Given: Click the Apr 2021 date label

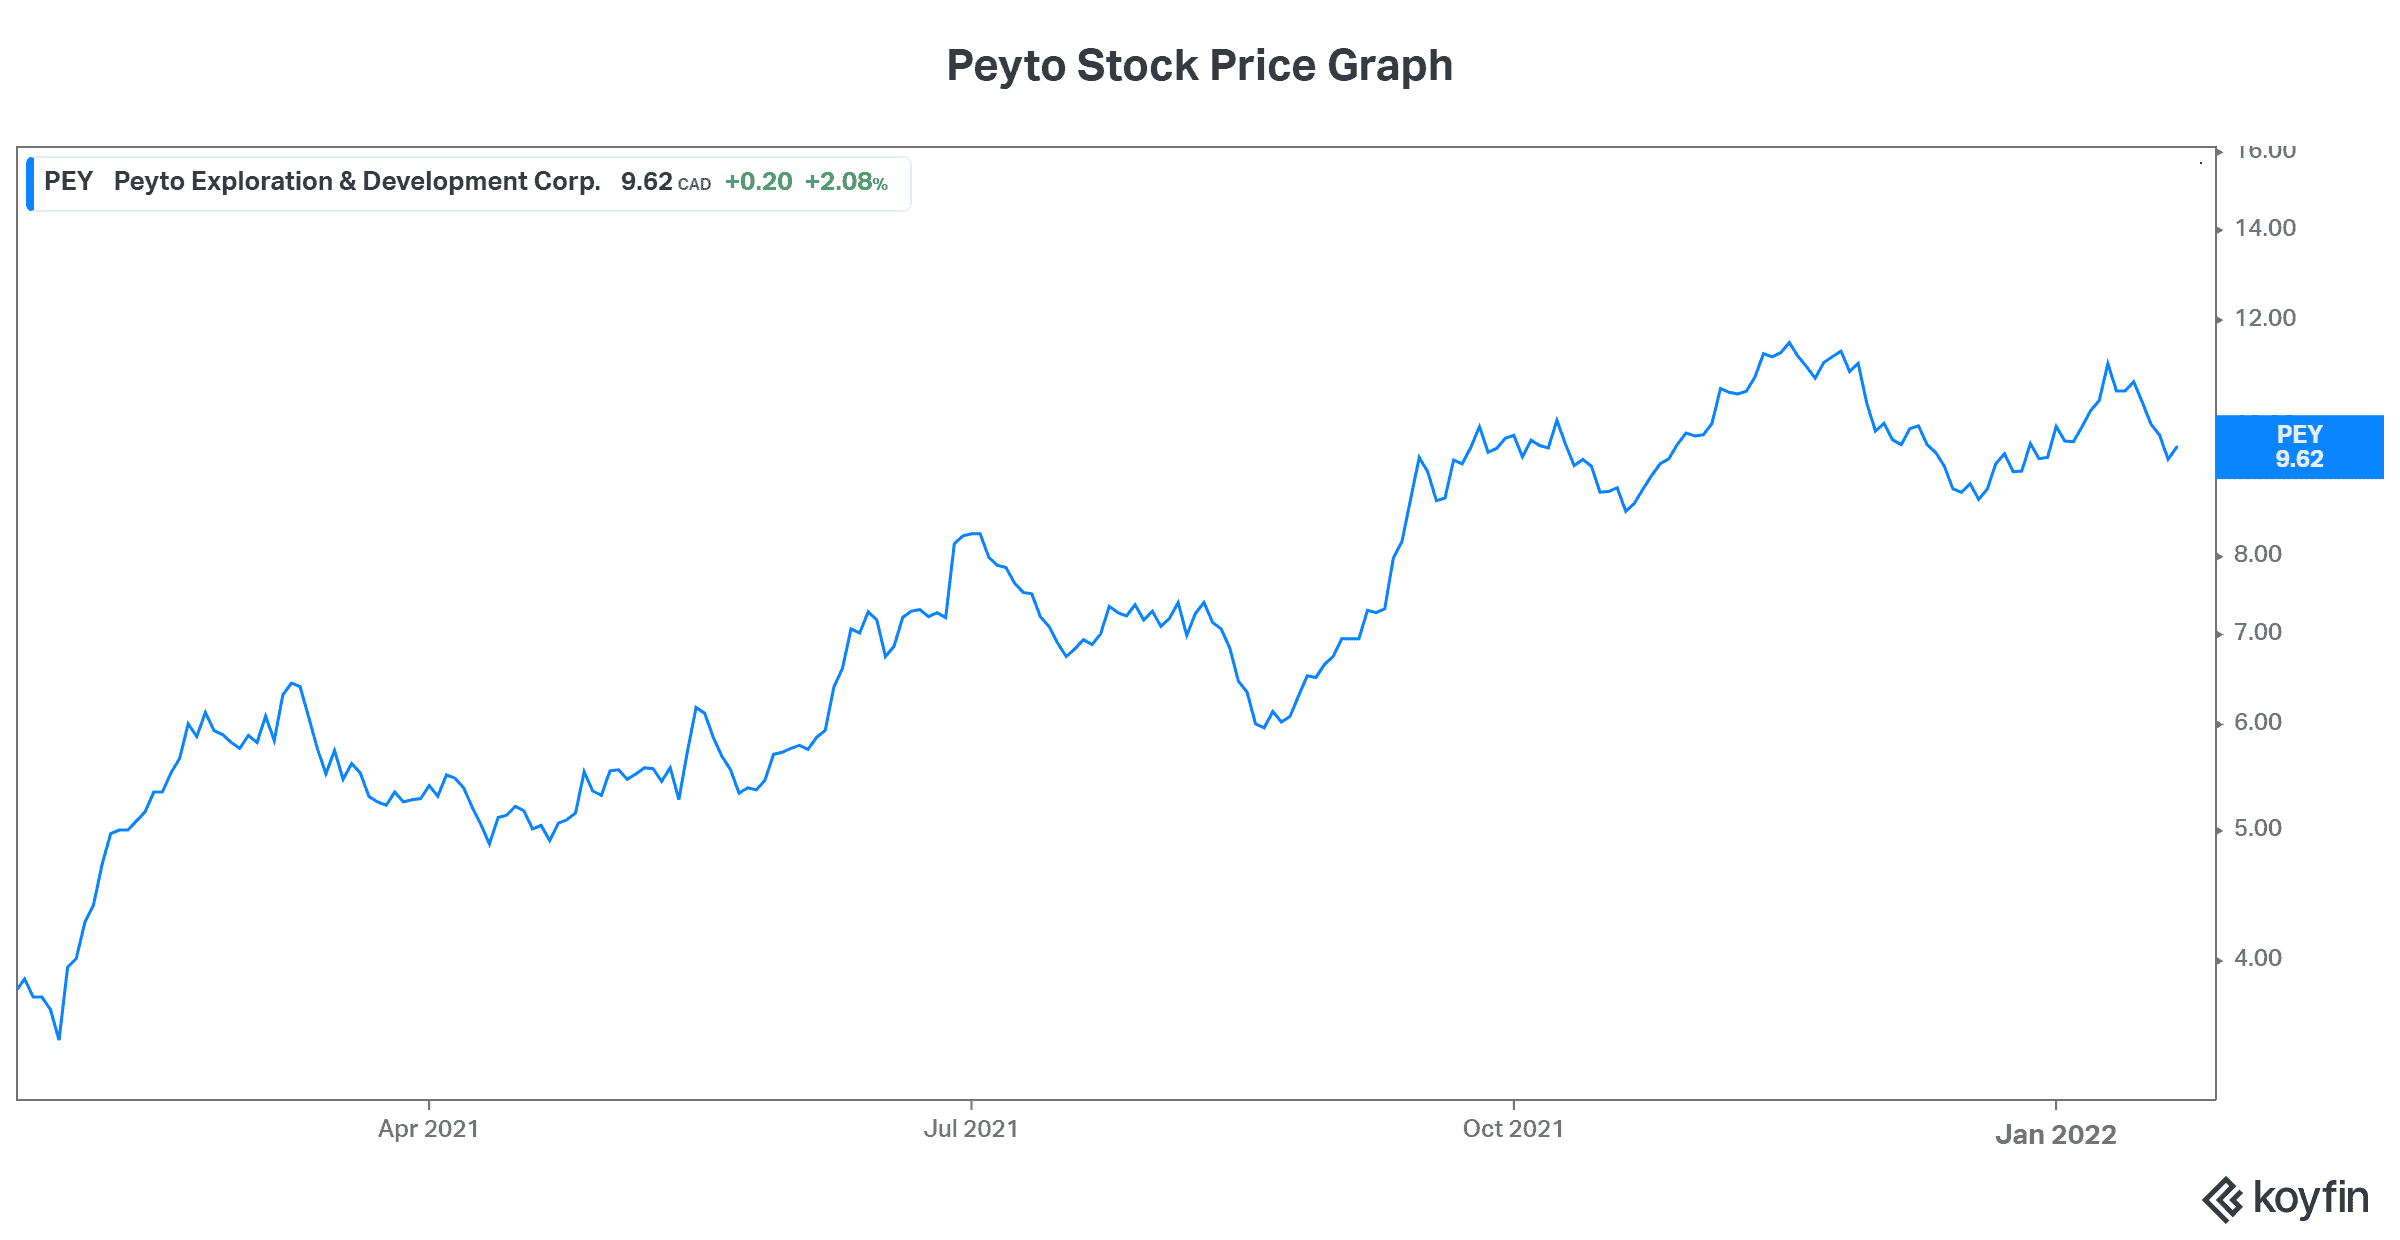Looking at the screenshot, I should (x=428, y=1129).
